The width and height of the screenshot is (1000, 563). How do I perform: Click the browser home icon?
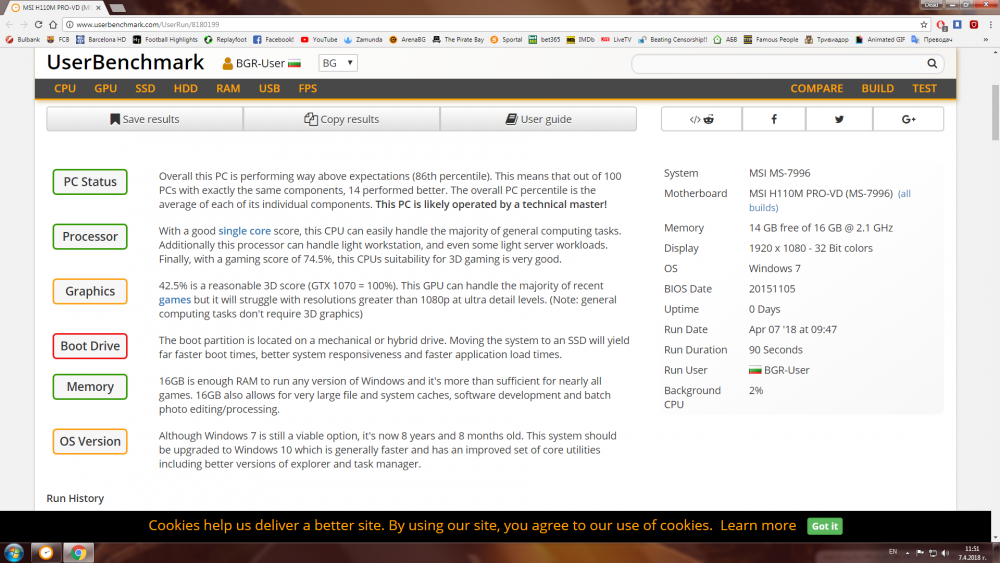point(53,24)
